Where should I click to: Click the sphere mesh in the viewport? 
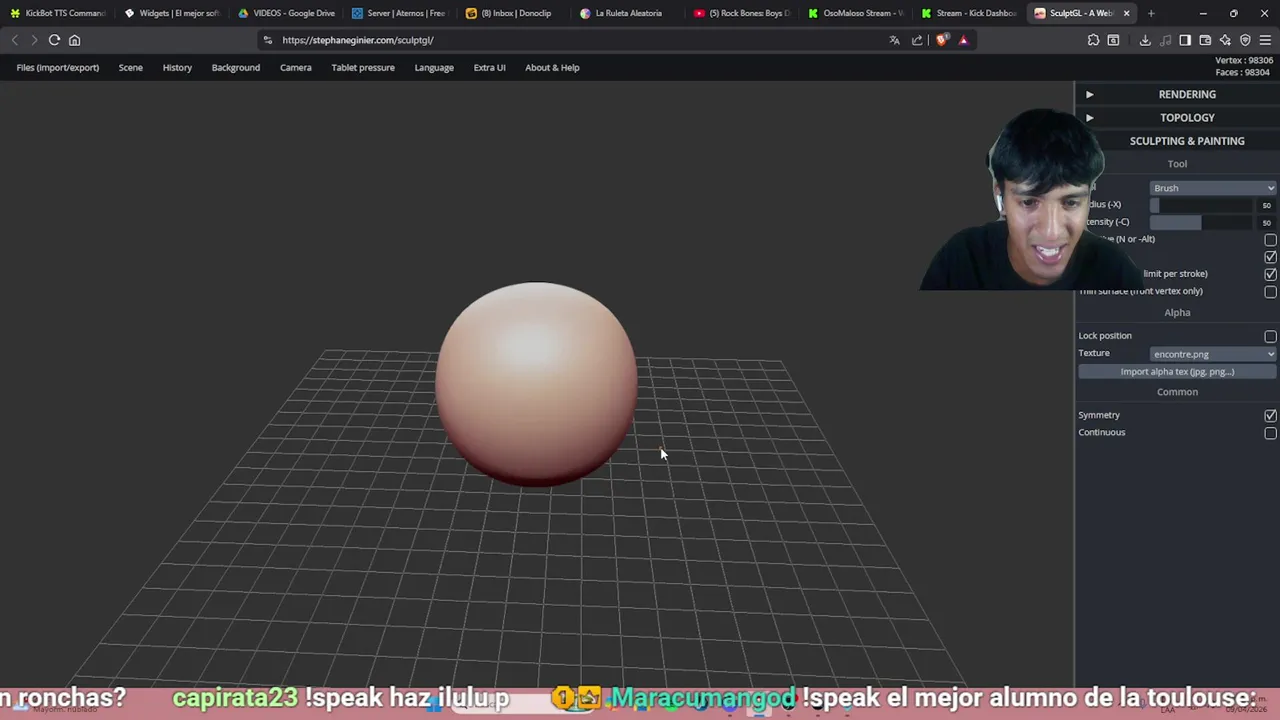[x=536, y=384]
